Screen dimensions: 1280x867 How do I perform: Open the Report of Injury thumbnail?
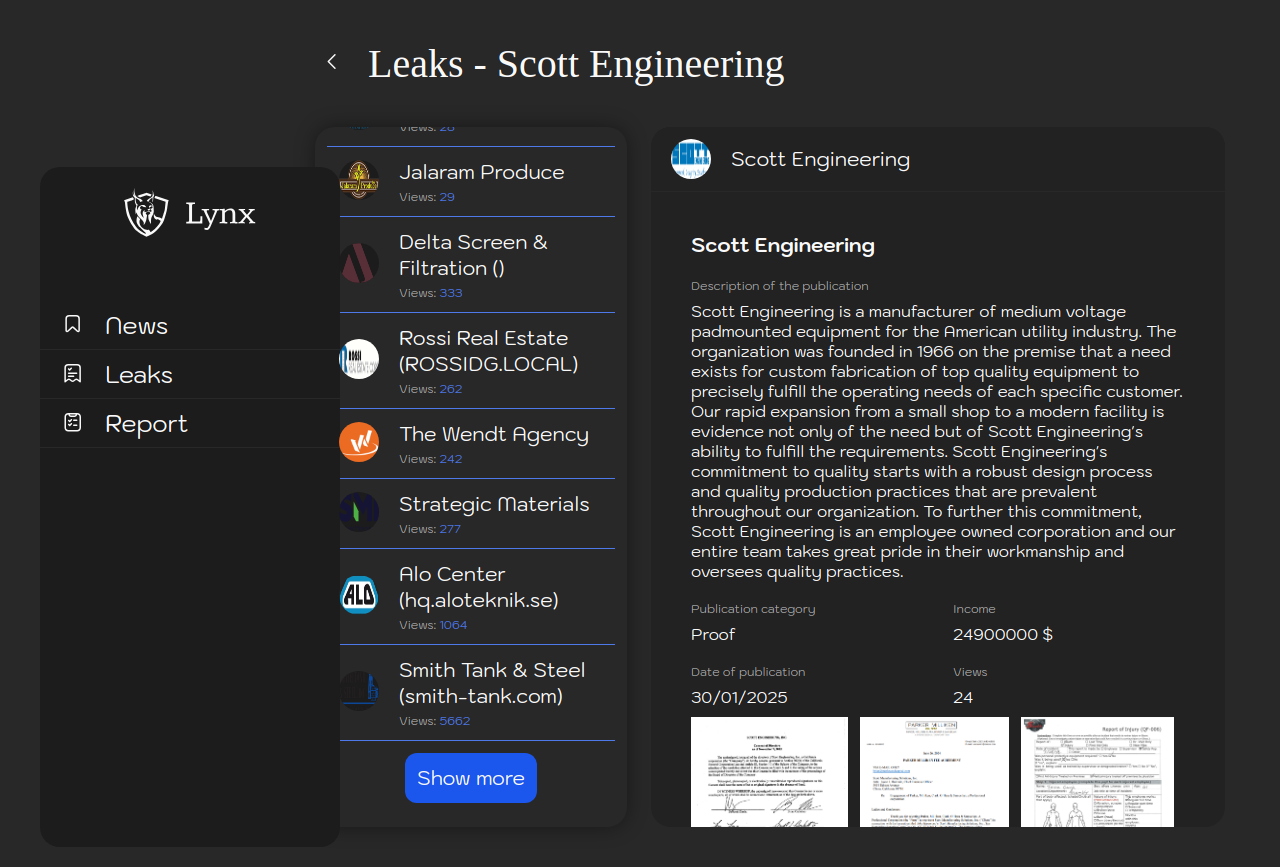pos(1097,771)
